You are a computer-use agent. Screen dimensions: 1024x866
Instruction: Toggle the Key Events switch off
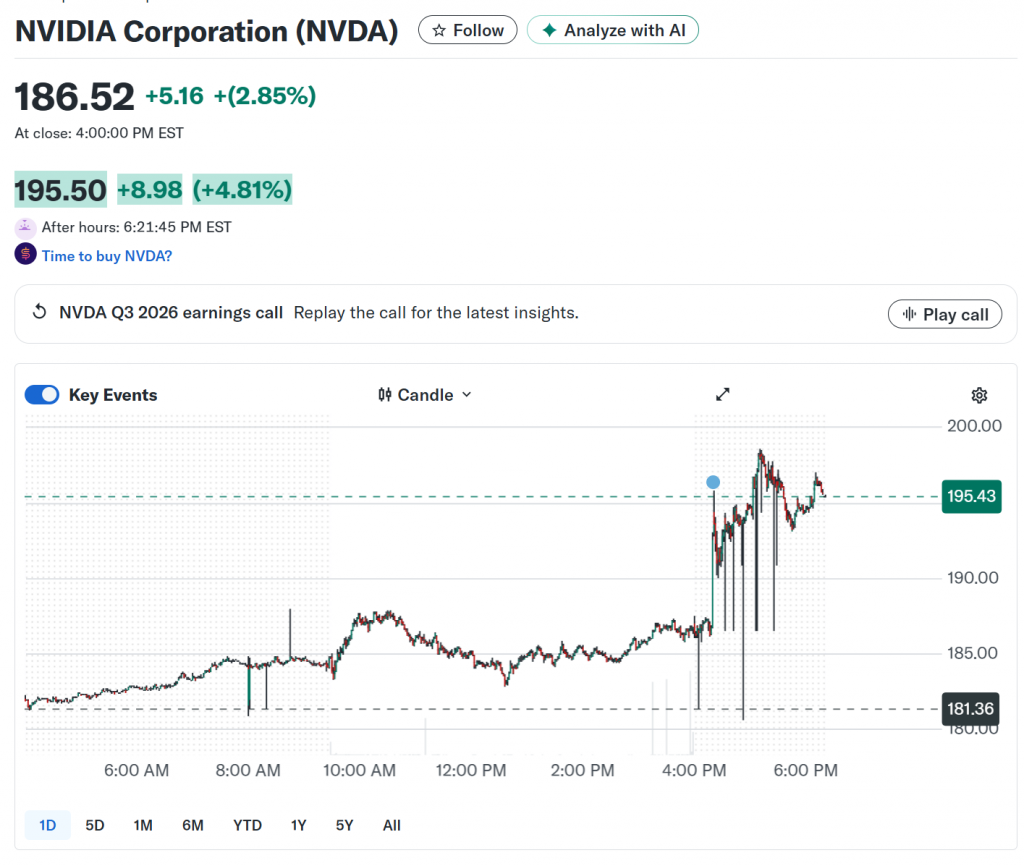pos(42,395)
